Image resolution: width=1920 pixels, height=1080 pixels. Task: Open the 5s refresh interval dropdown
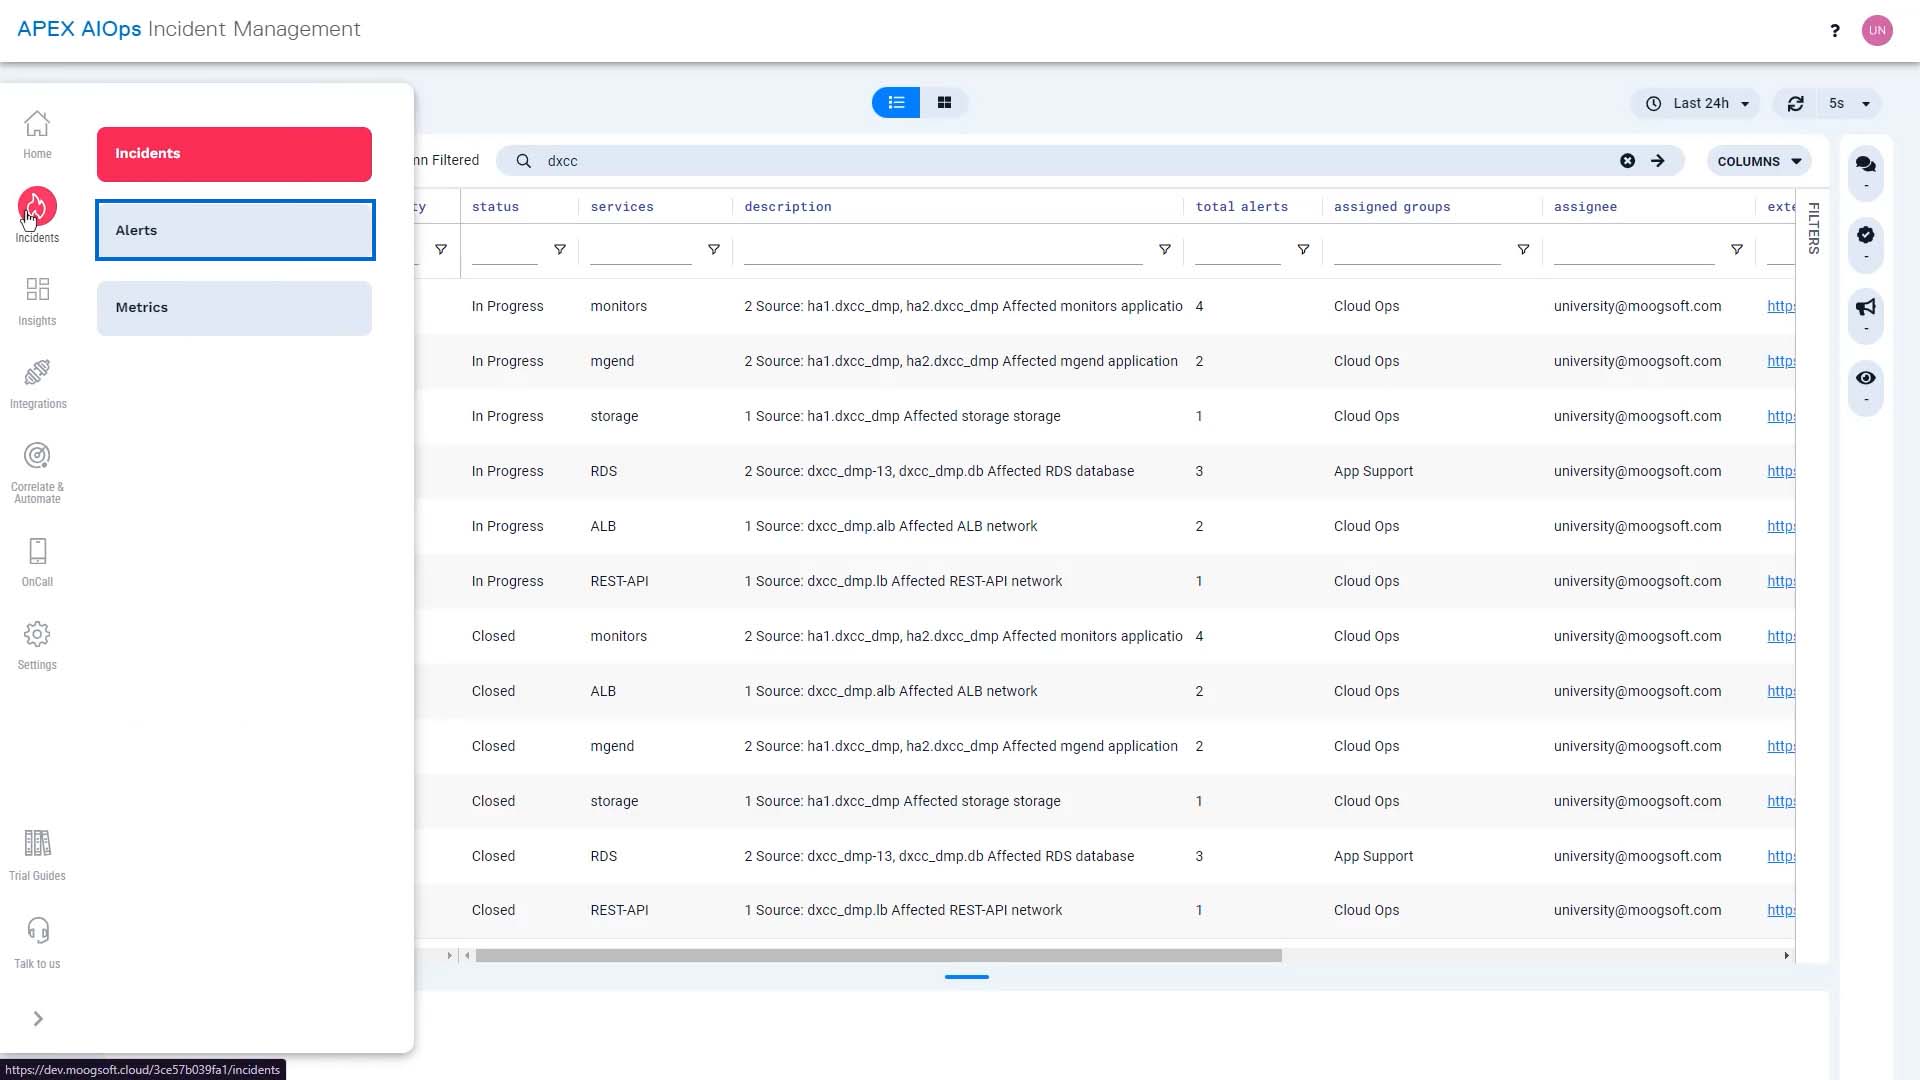pyautogui.click(x=1849, y=103)
